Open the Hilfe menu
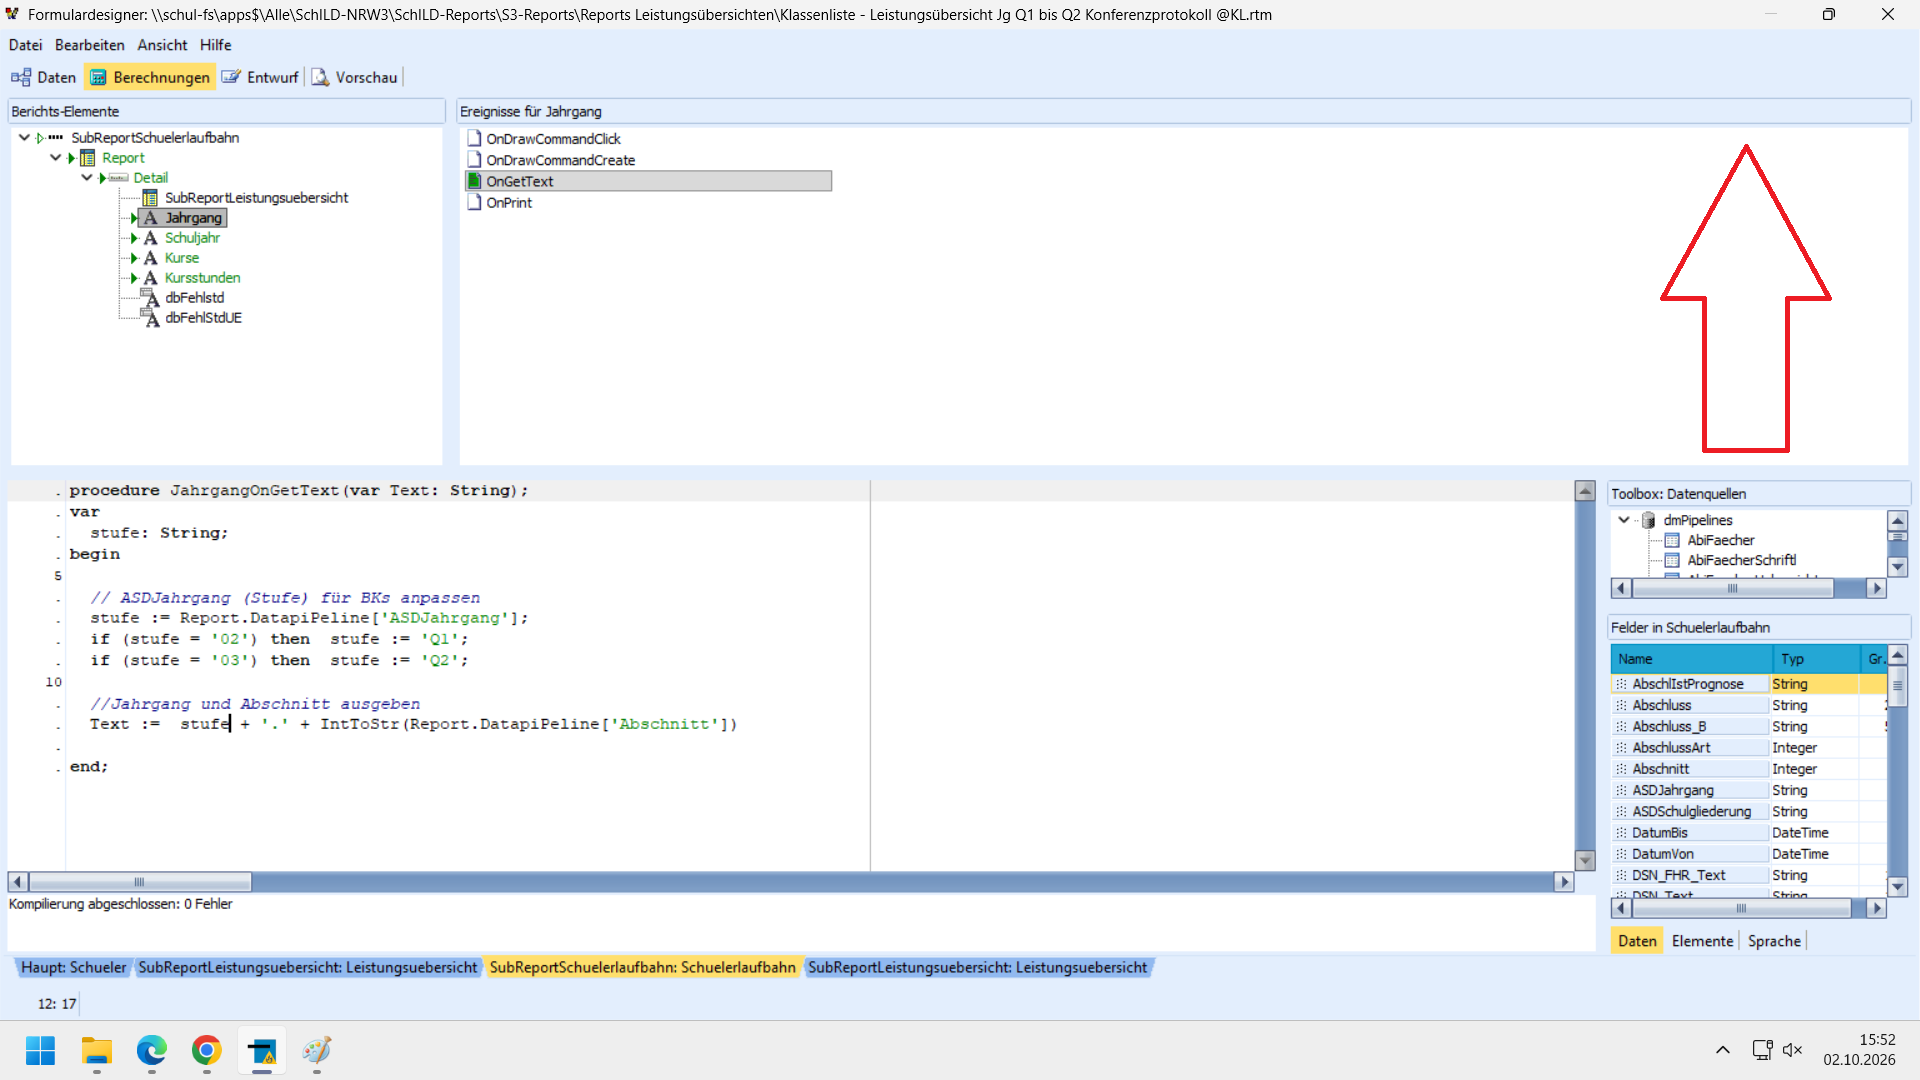The image size is (1920, 1080). (x=215, y=45)
